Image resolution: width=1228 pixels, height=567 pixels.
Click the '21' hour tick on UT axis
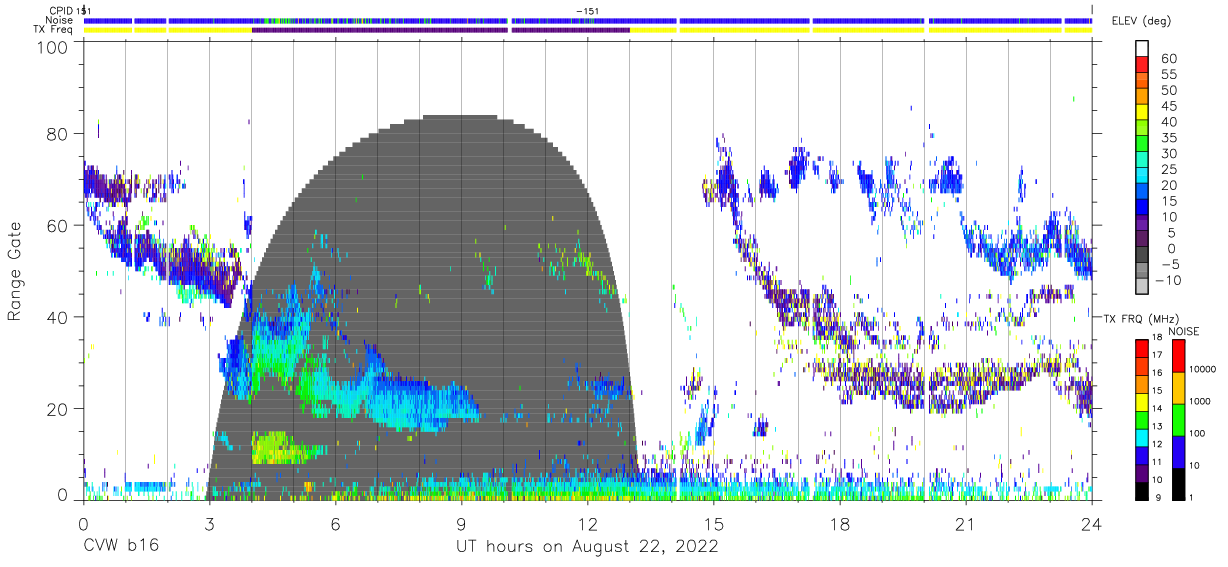[965, 523]
